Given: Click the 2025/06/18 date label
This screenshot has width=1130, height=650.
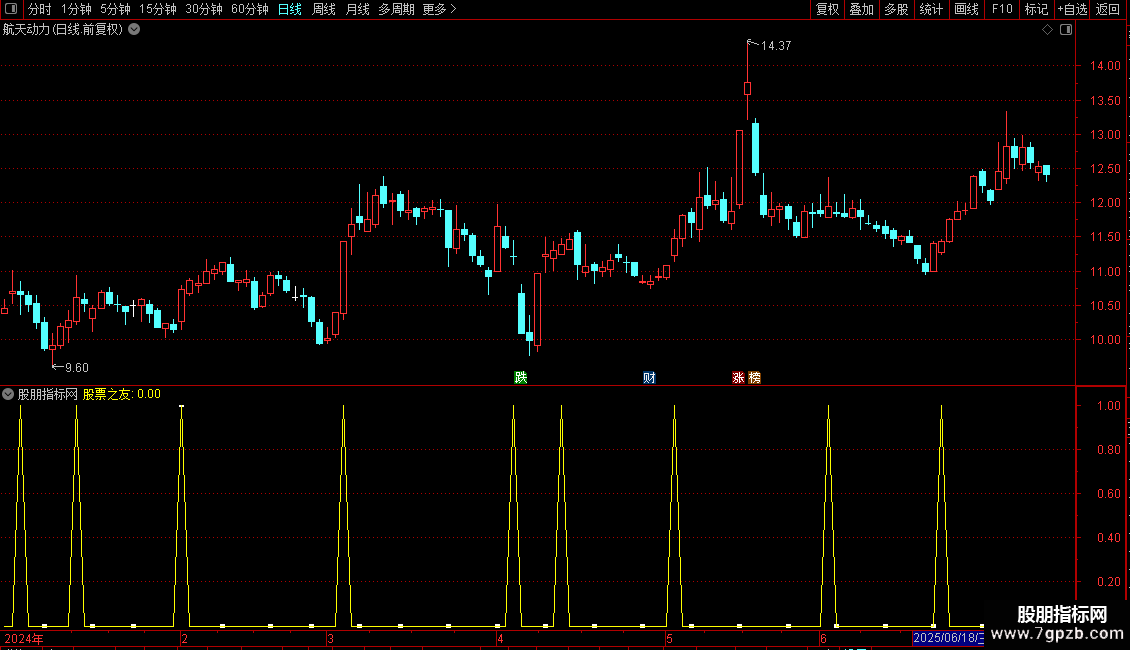Looking at the screenshot, I should [x=948, y=638].
